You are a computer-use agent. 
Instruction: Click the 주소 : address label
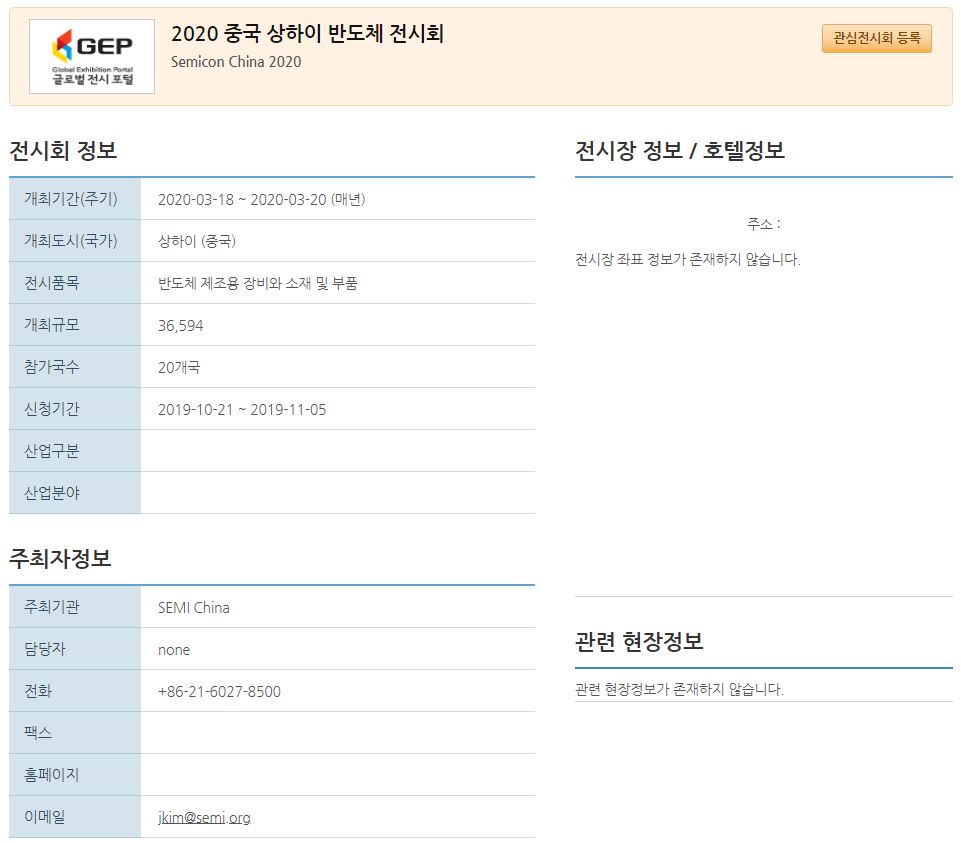click(764, 224)
